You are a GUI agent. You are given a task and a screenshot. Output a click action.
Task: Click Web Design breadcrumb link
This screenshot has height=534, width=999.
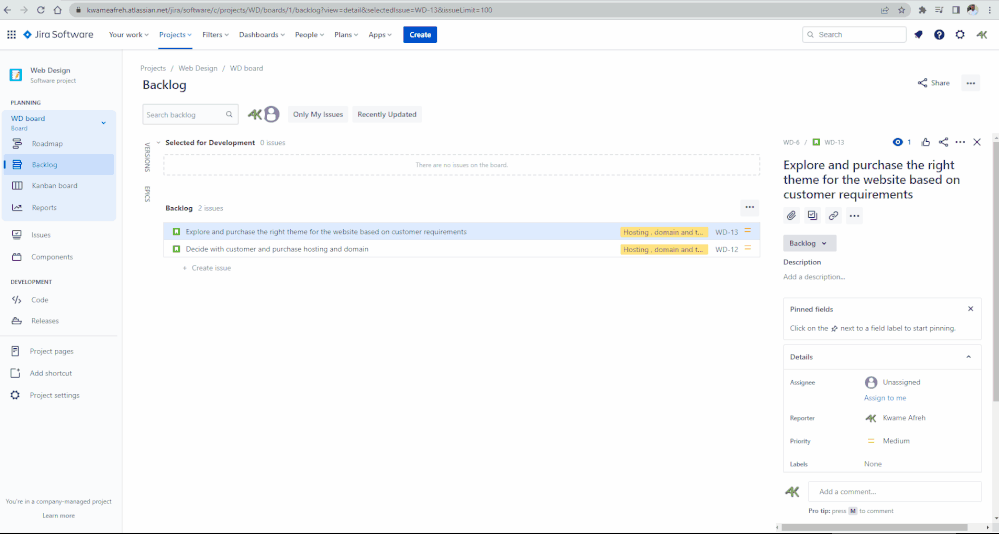point(198,68)
